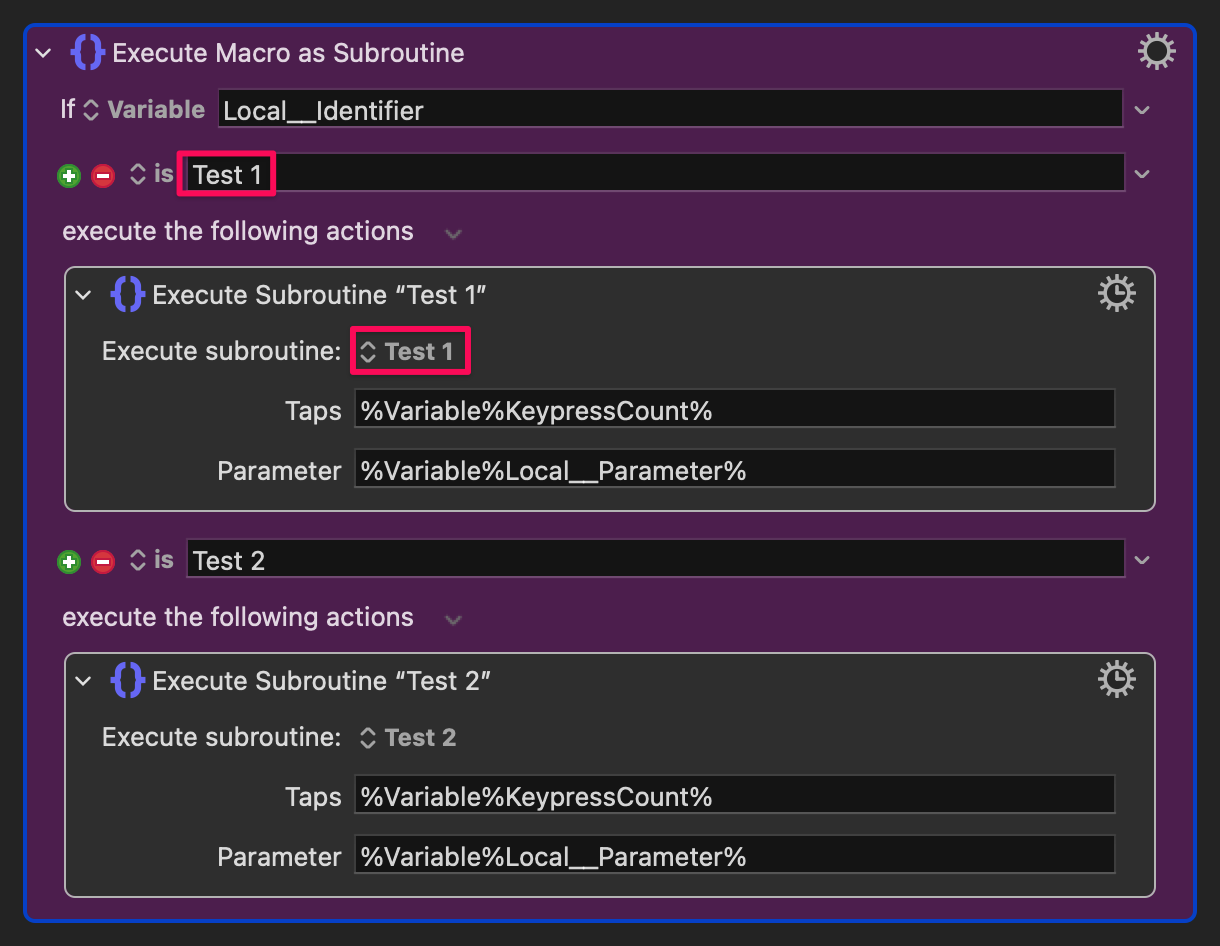Click the Local__Identifier variable field

point(670,109)
